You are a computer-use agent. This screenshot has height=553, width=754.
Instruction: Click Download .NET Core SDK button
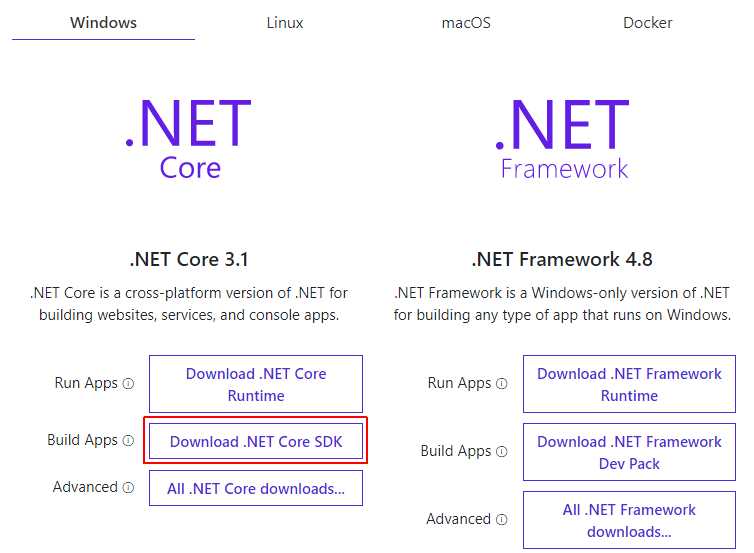click(256, 441)
